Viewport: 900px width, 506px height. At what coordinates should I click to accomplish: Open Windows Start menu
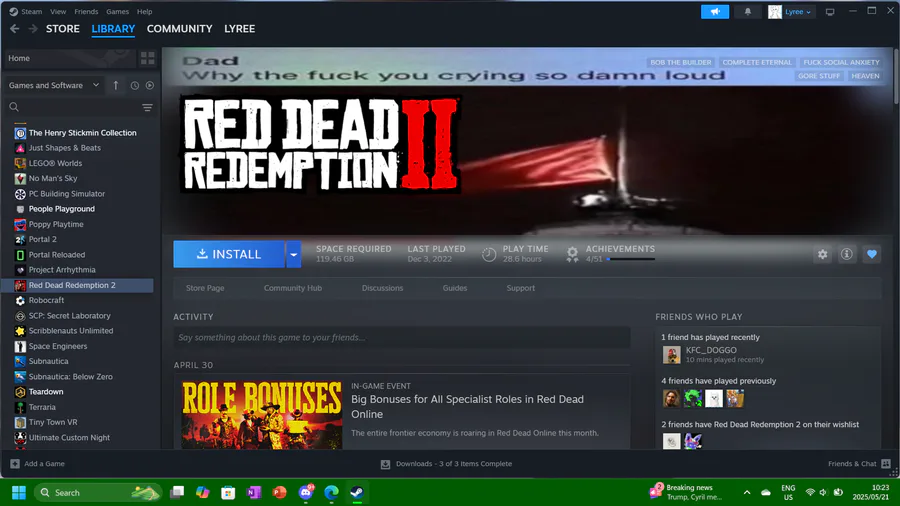pyautogui.click(x=19, y=492)
